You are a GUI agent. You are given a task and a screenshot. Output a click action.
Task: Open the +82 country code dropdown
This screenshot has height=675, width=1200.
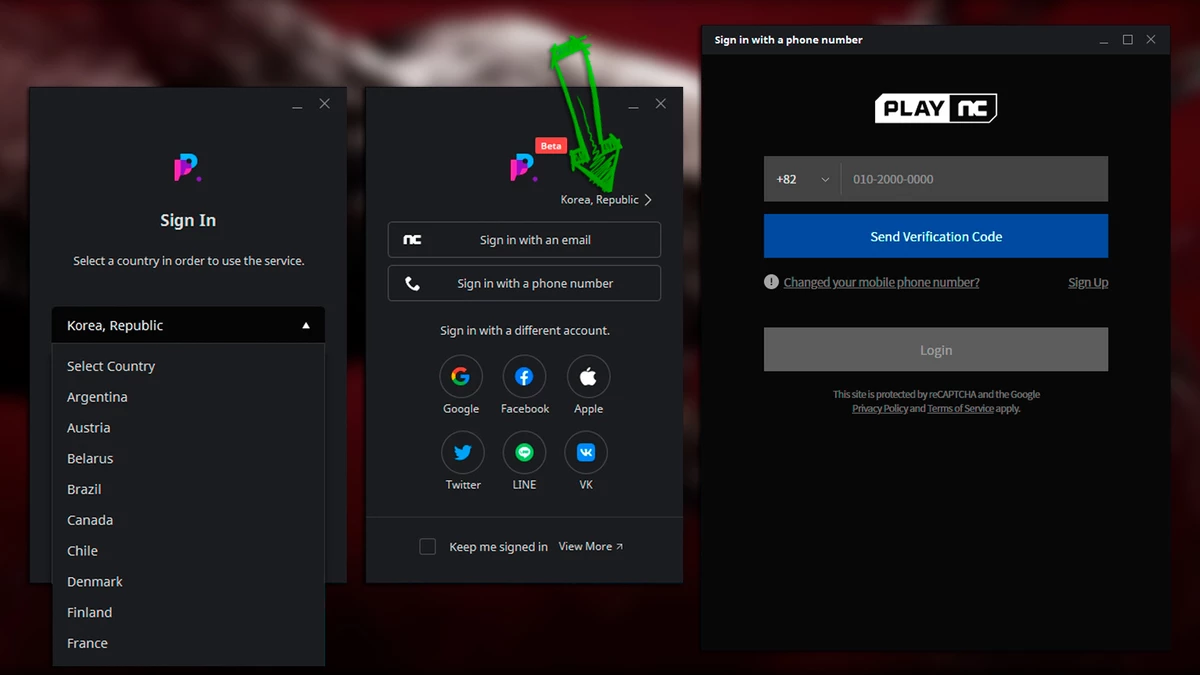click(x=802, y=178)
